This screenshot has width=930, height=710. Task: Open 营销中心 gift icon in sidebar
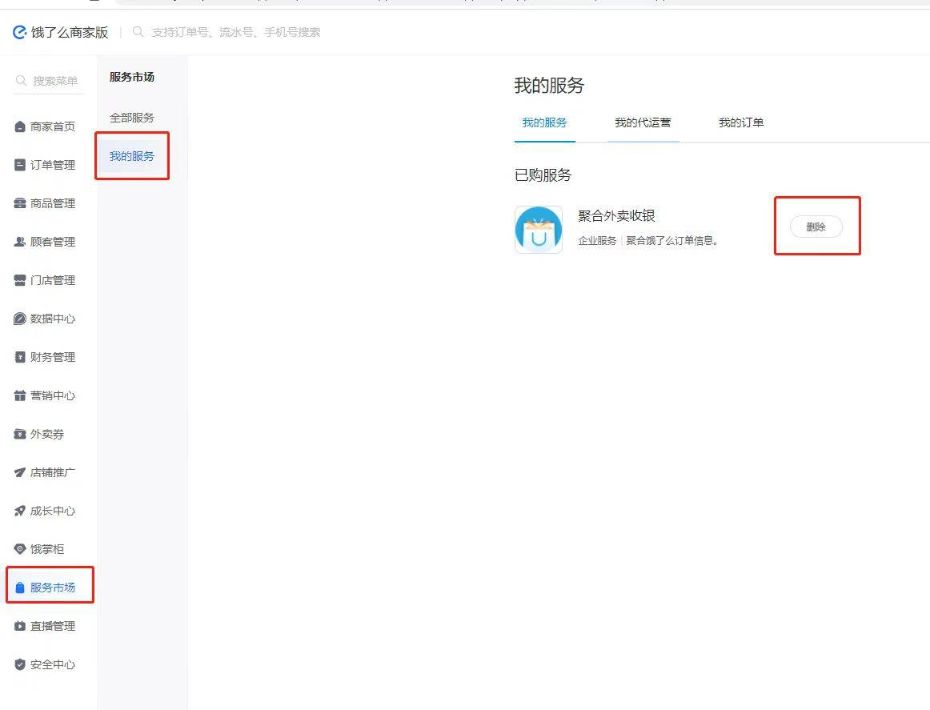[x=20, y=396]
